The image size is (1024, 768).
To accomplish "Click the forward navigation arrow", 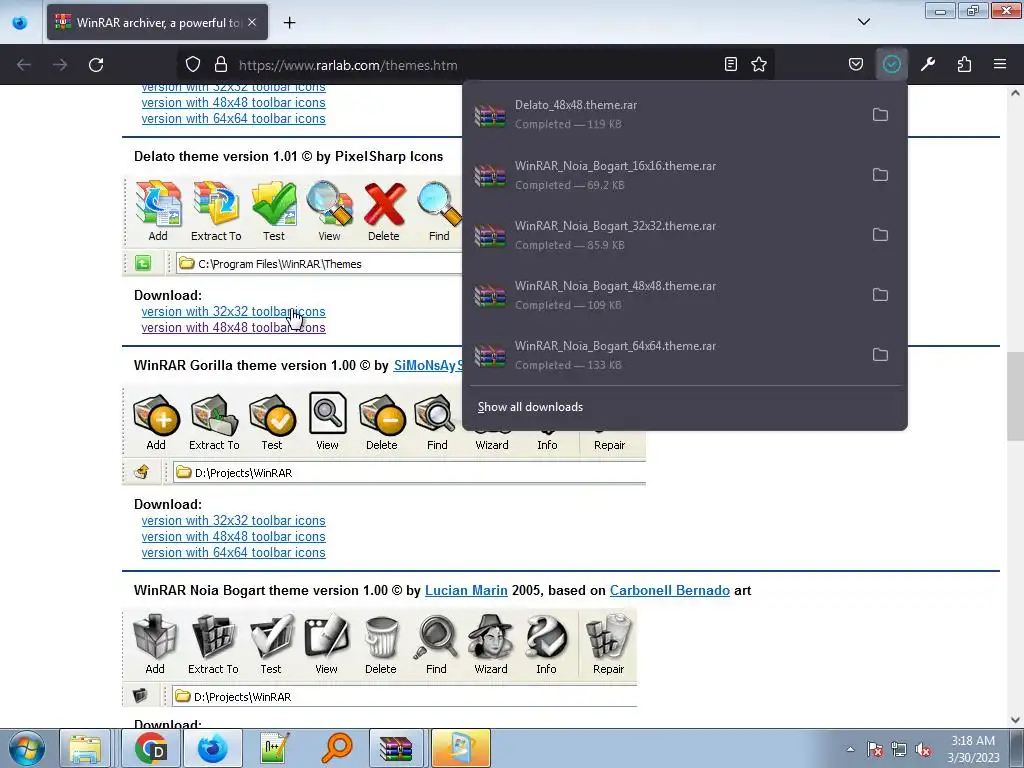I will coord(60,65).
